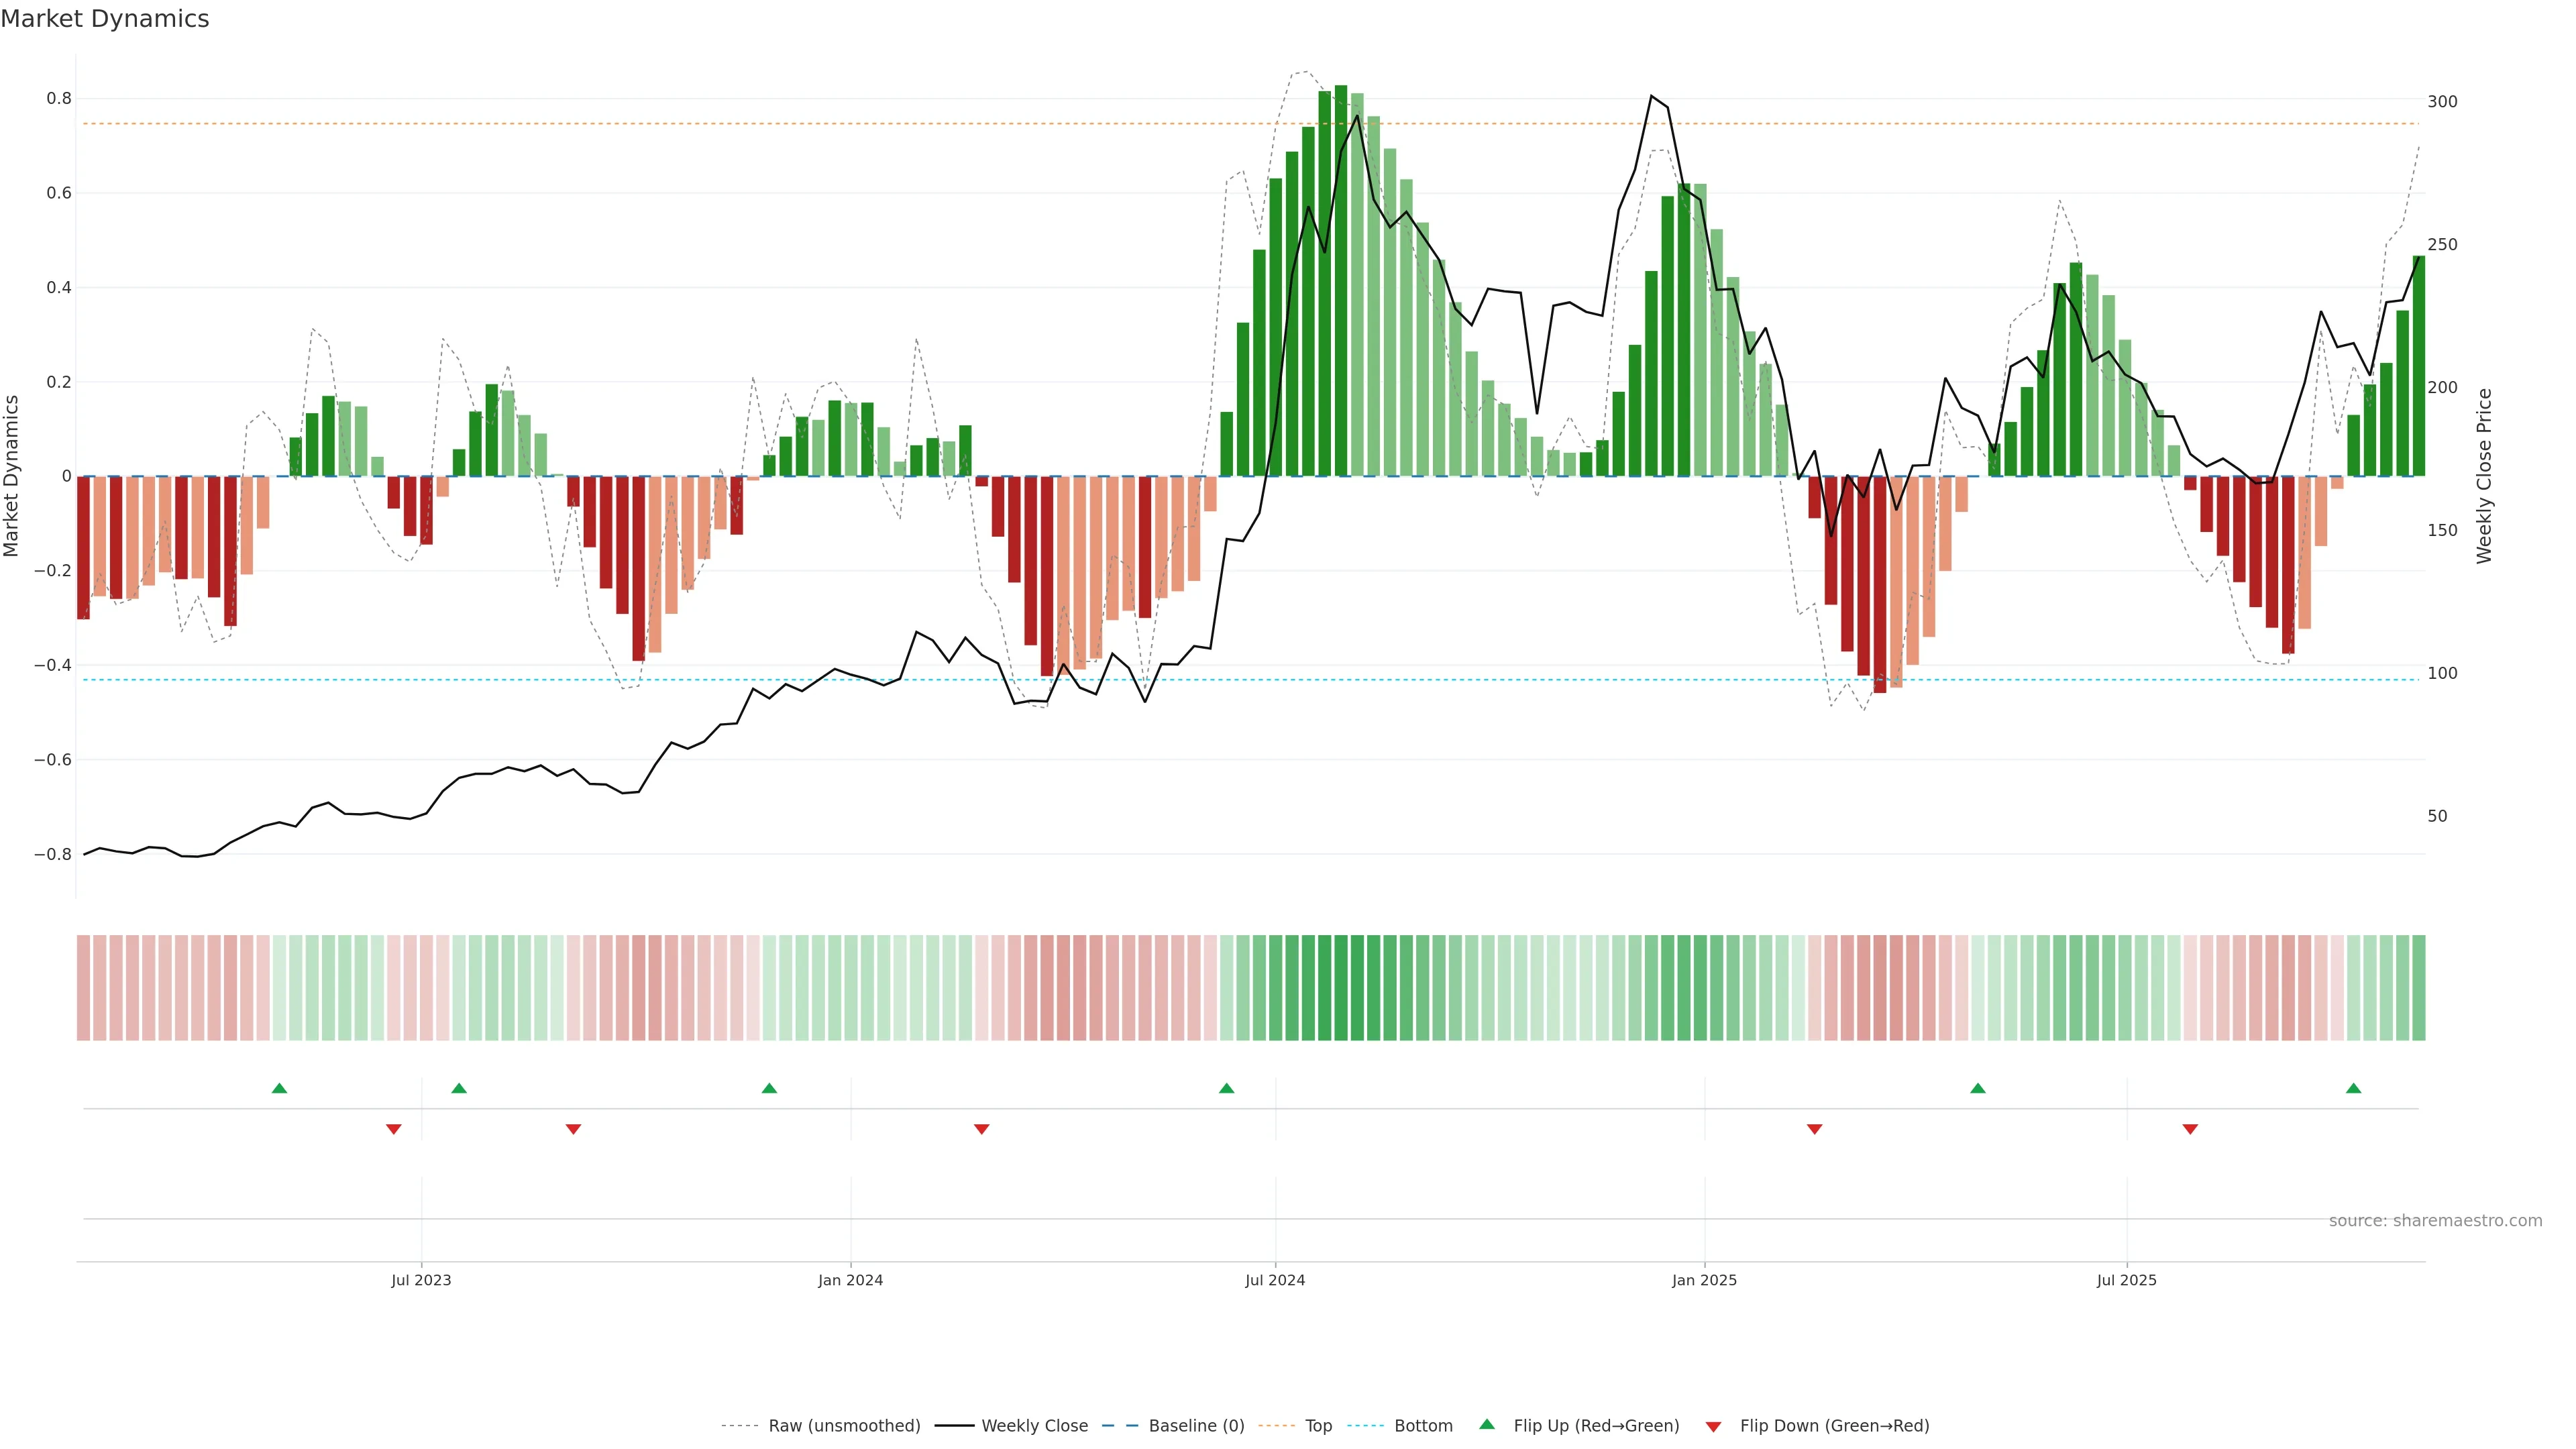Click the Jan 2025 x-axis label
Screen dimensions: 2576x1449
[1704, 1280]
